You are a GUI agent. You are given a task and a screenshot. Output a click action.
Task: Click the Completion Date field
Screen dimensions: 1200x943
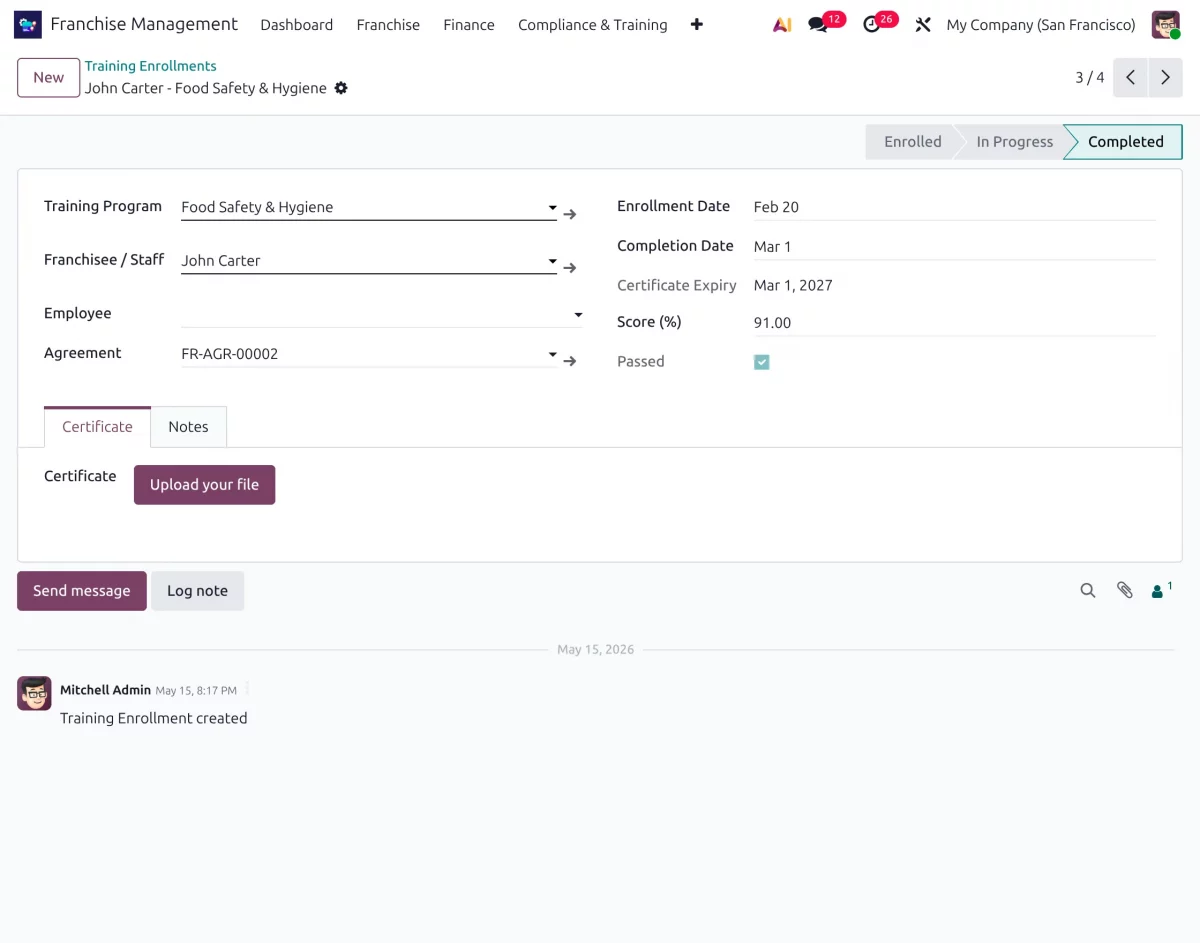click(x=954, y=247)
